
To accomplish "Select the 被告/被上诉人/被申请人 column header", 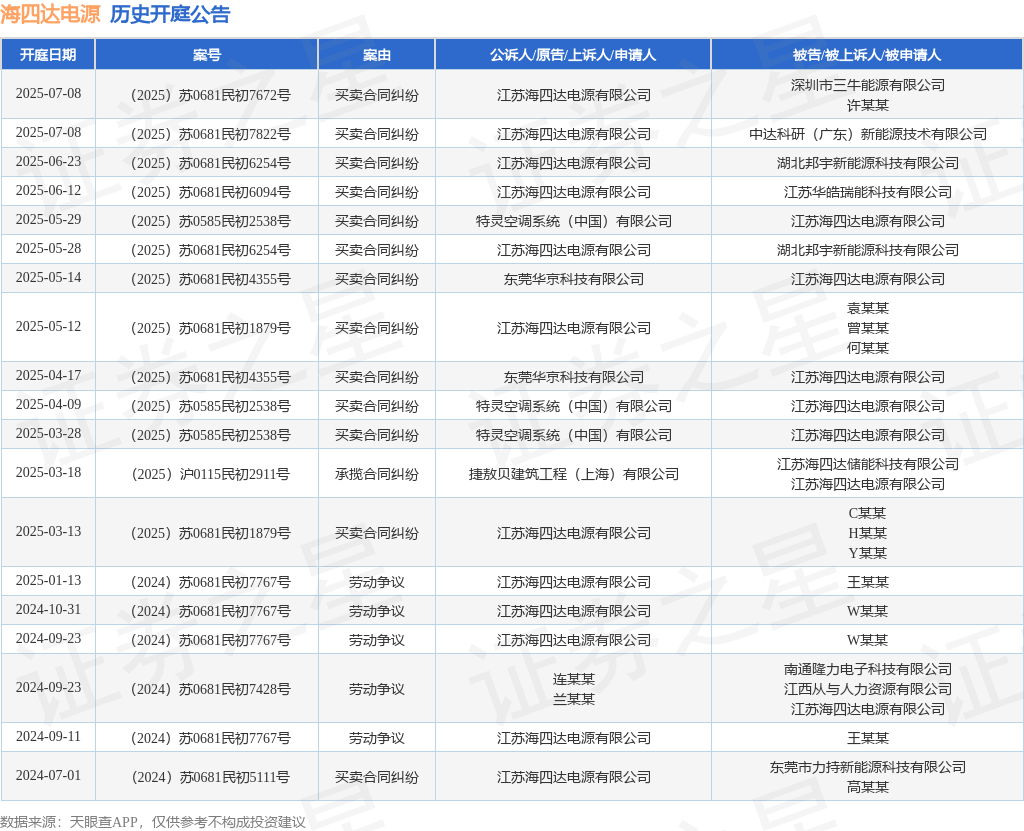I will tap(867, 55).
